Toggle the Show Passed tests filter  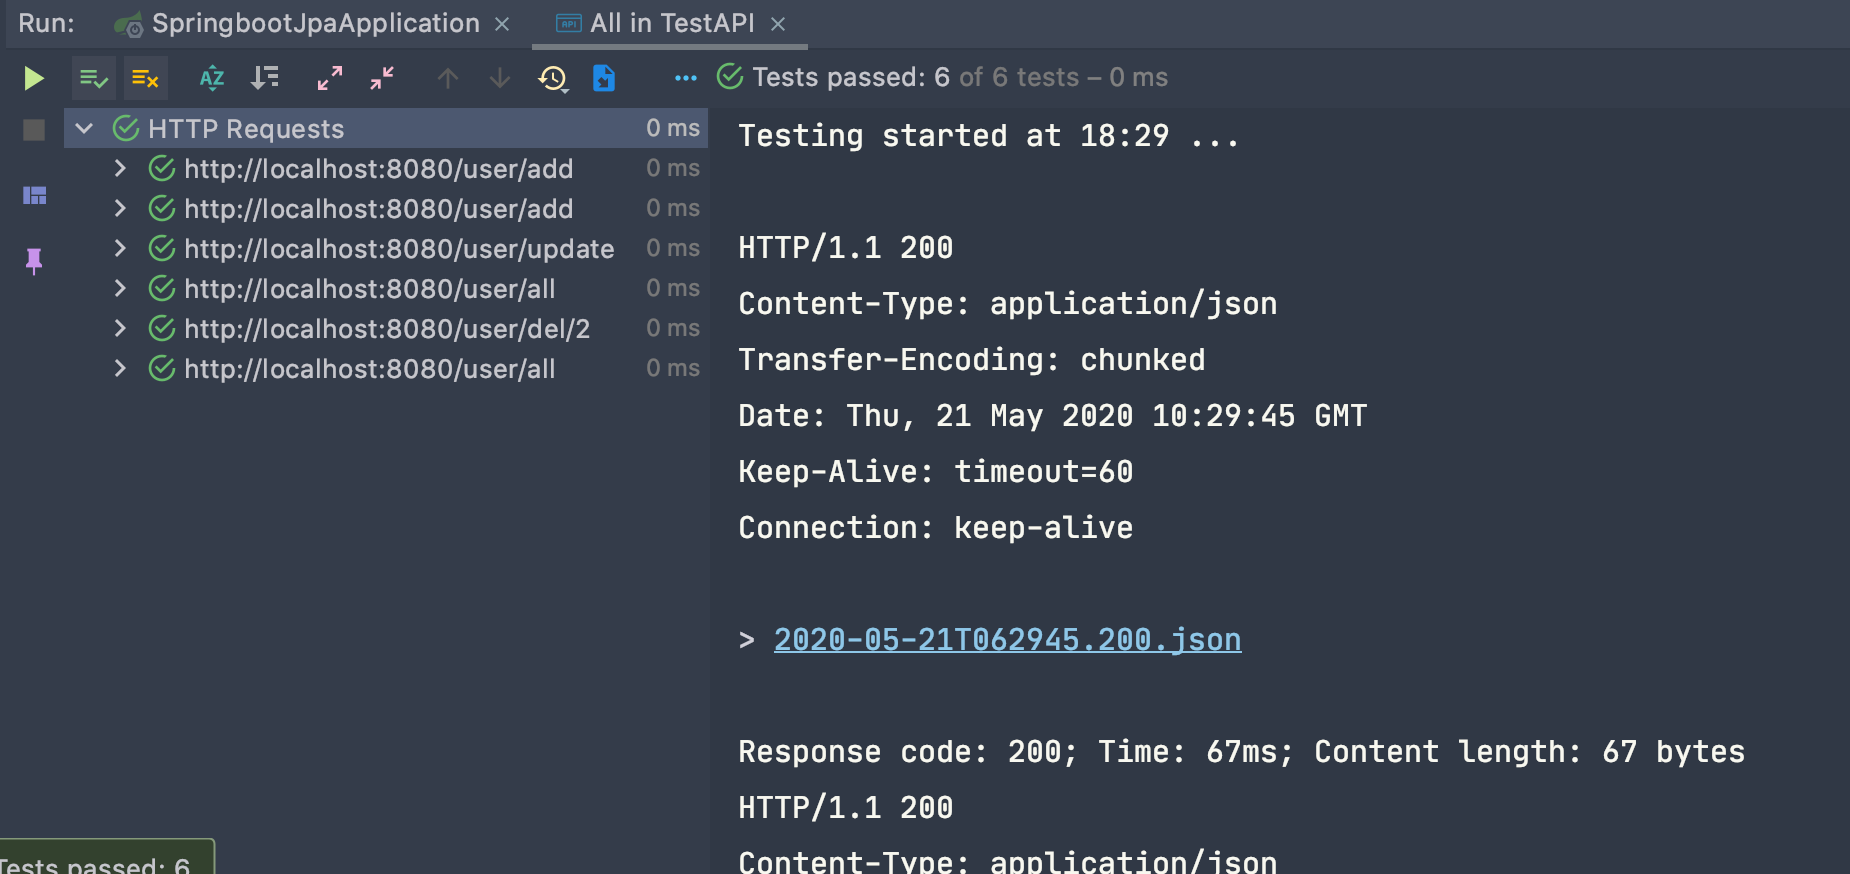click(x=94, y=78)
